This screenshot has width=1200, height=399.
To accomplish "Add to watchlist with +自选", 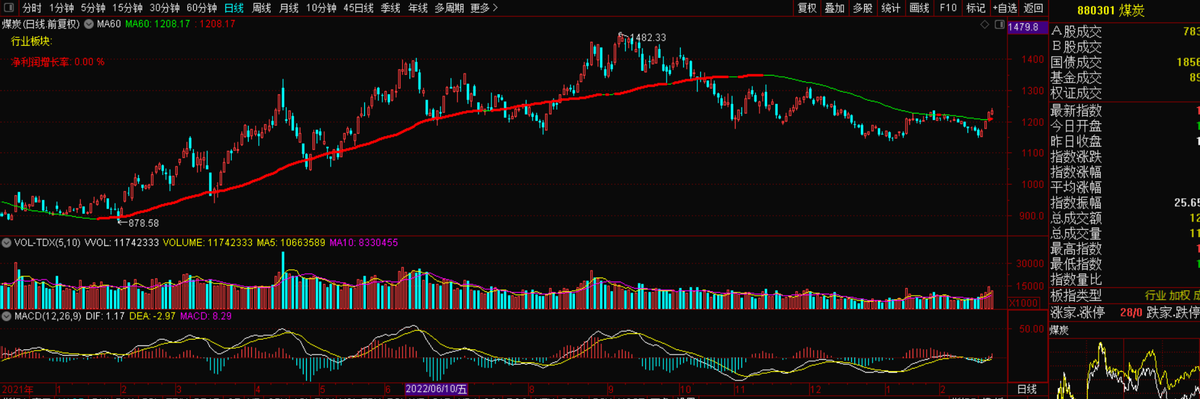I will [1005, 7].
